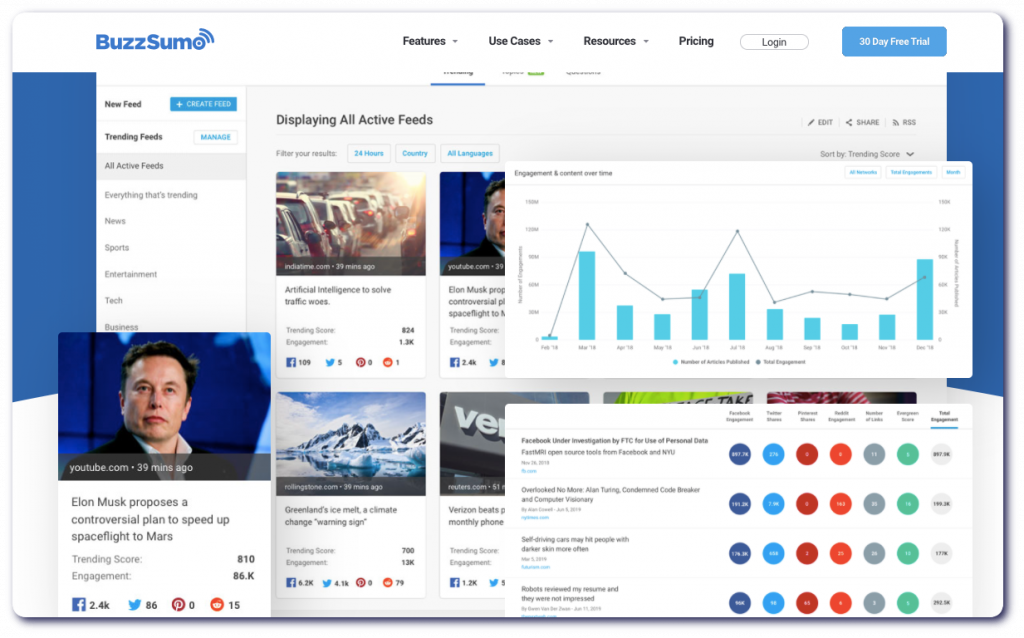Click Facebook icon on traffic woes card
Screen dimensions: 1024x638
click(291, 362)
